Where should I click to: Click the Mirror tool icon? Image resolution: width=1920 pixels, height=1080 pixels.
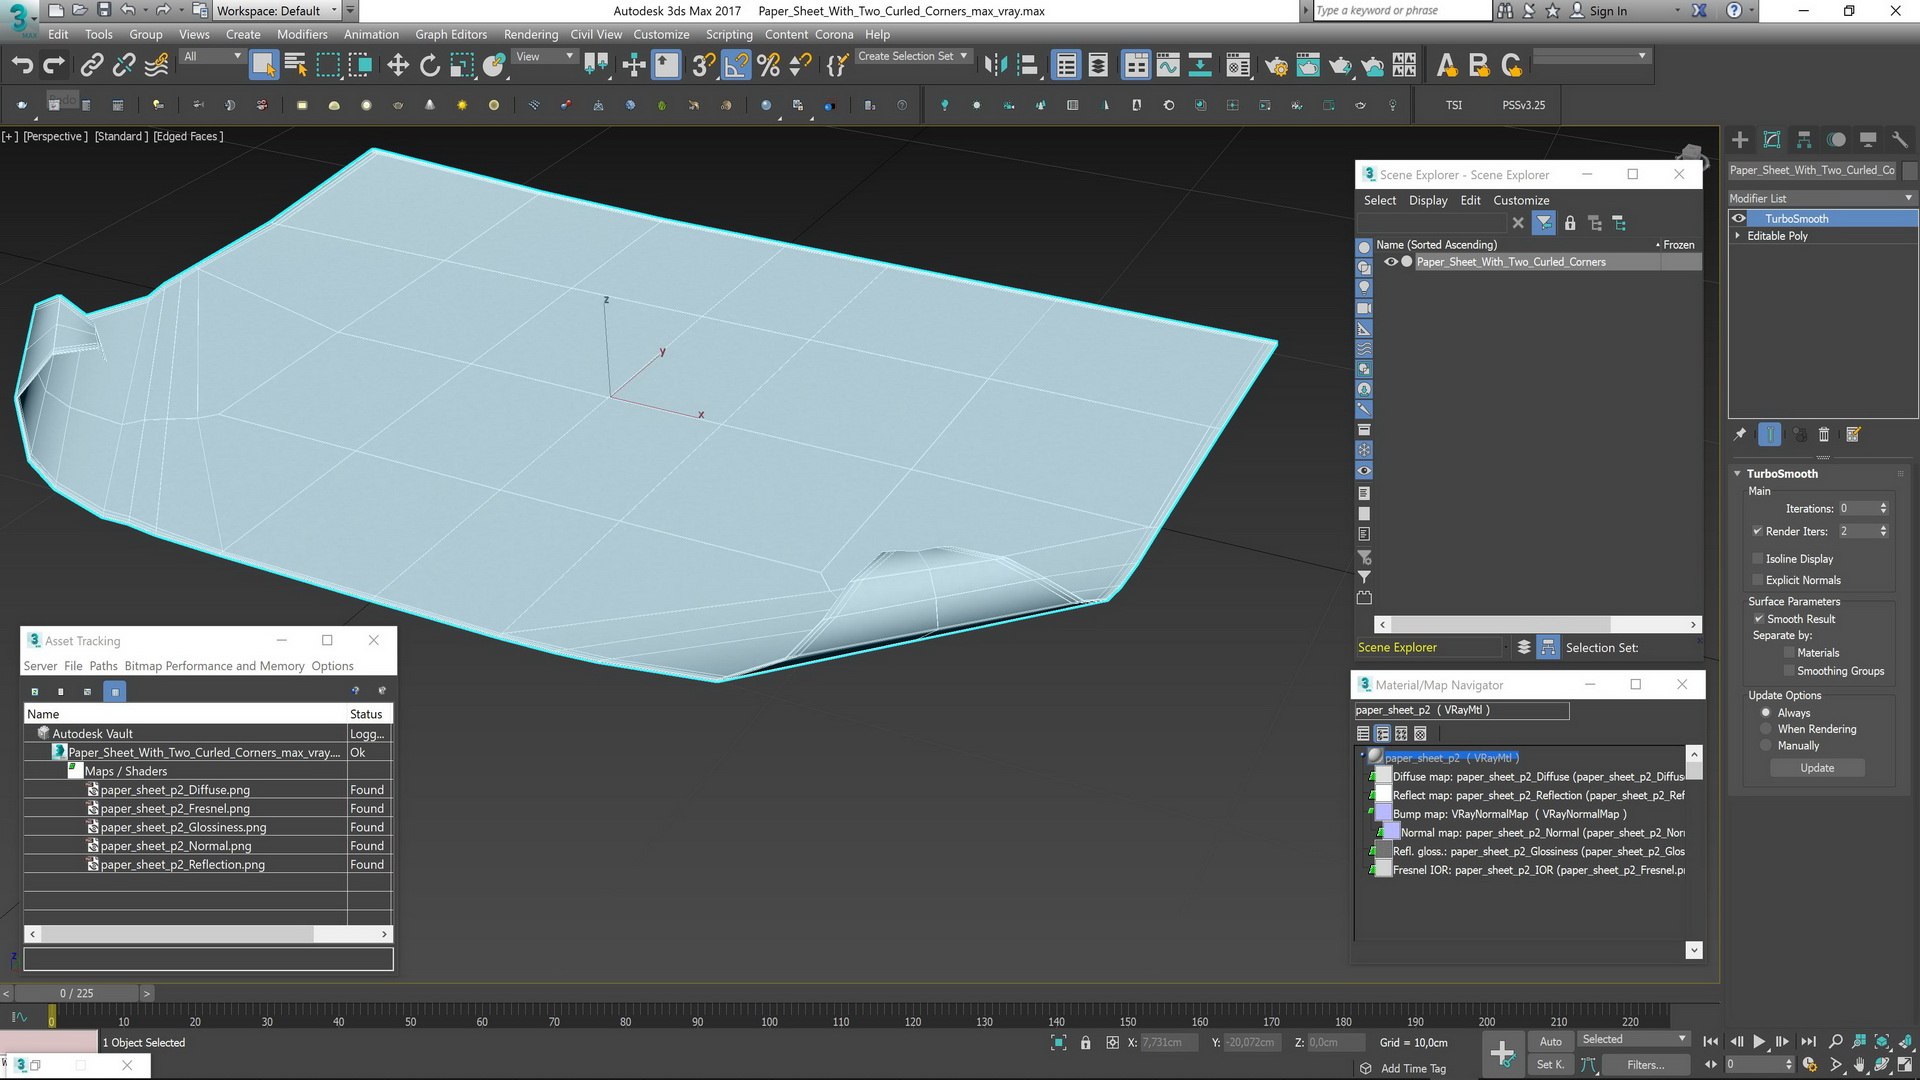(995, 66)
